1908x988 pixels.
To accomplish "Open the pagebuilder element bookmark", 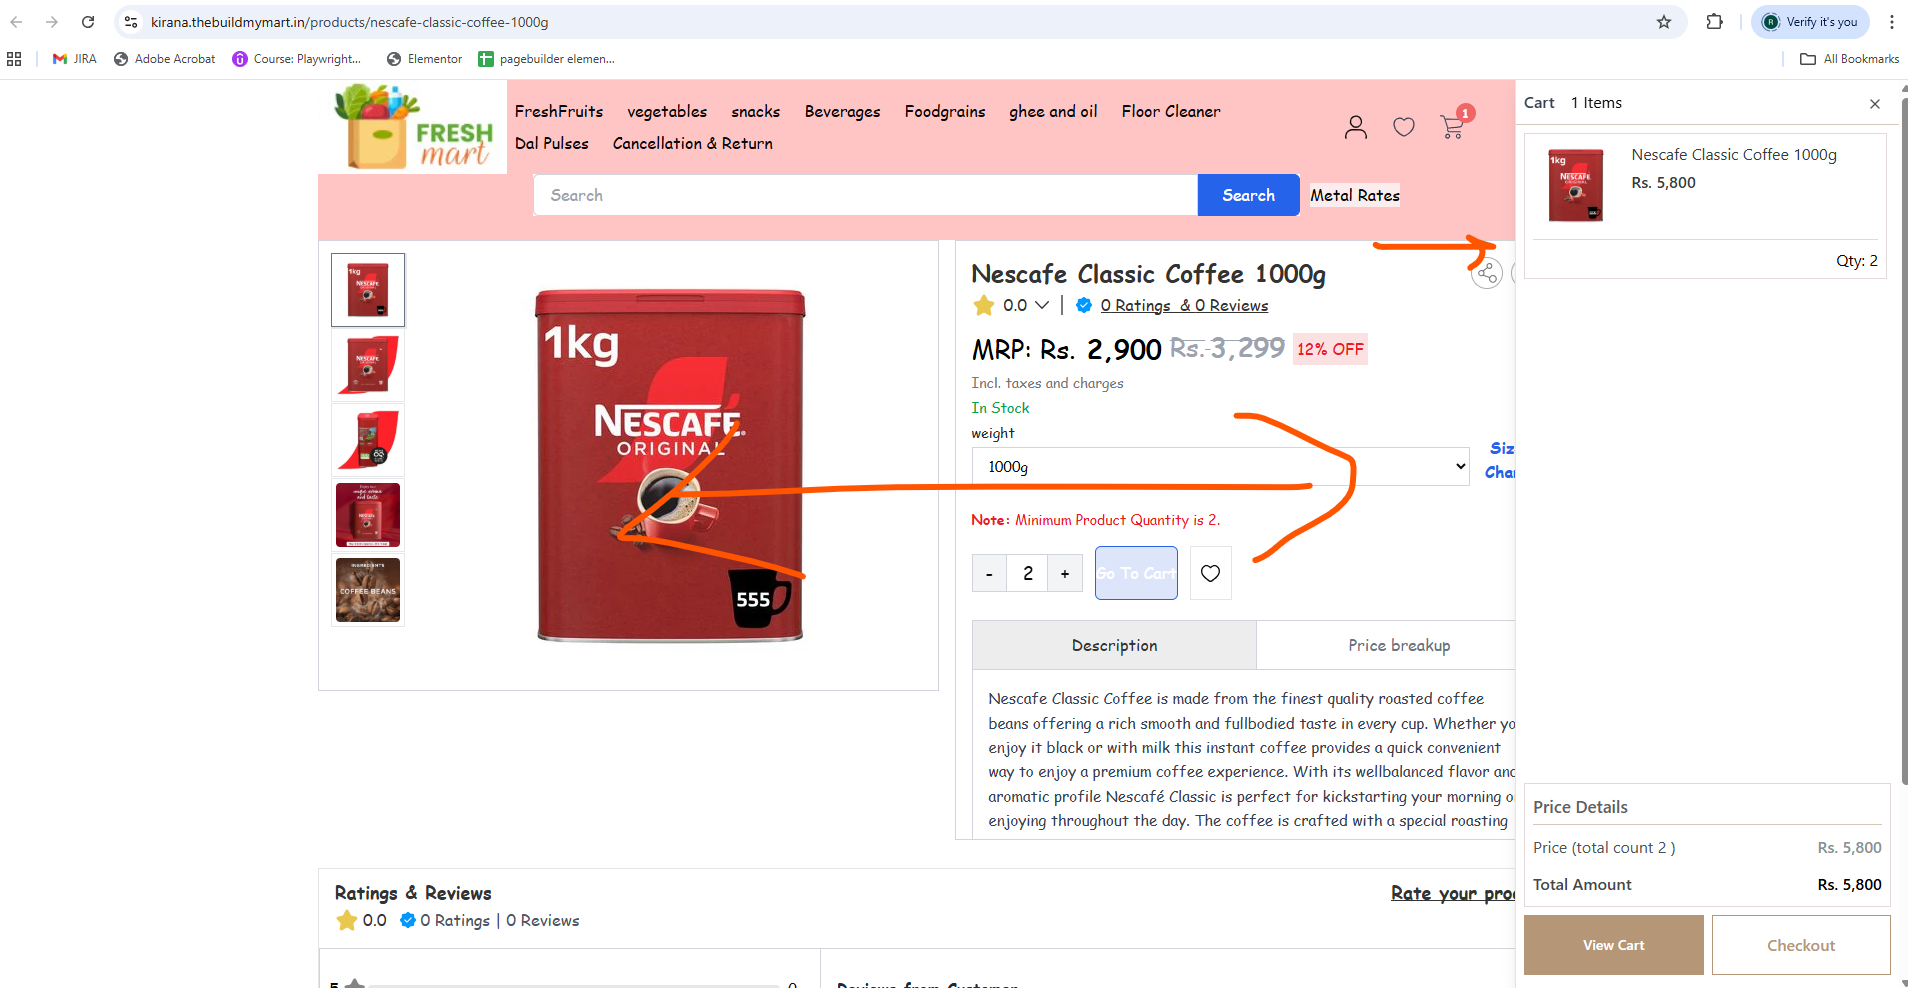I will coord(547,59).
